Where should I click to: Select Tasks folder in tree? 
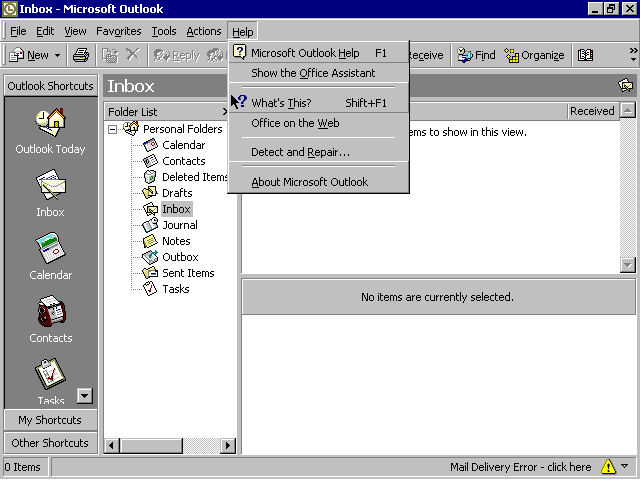click(x=176, y=289)
